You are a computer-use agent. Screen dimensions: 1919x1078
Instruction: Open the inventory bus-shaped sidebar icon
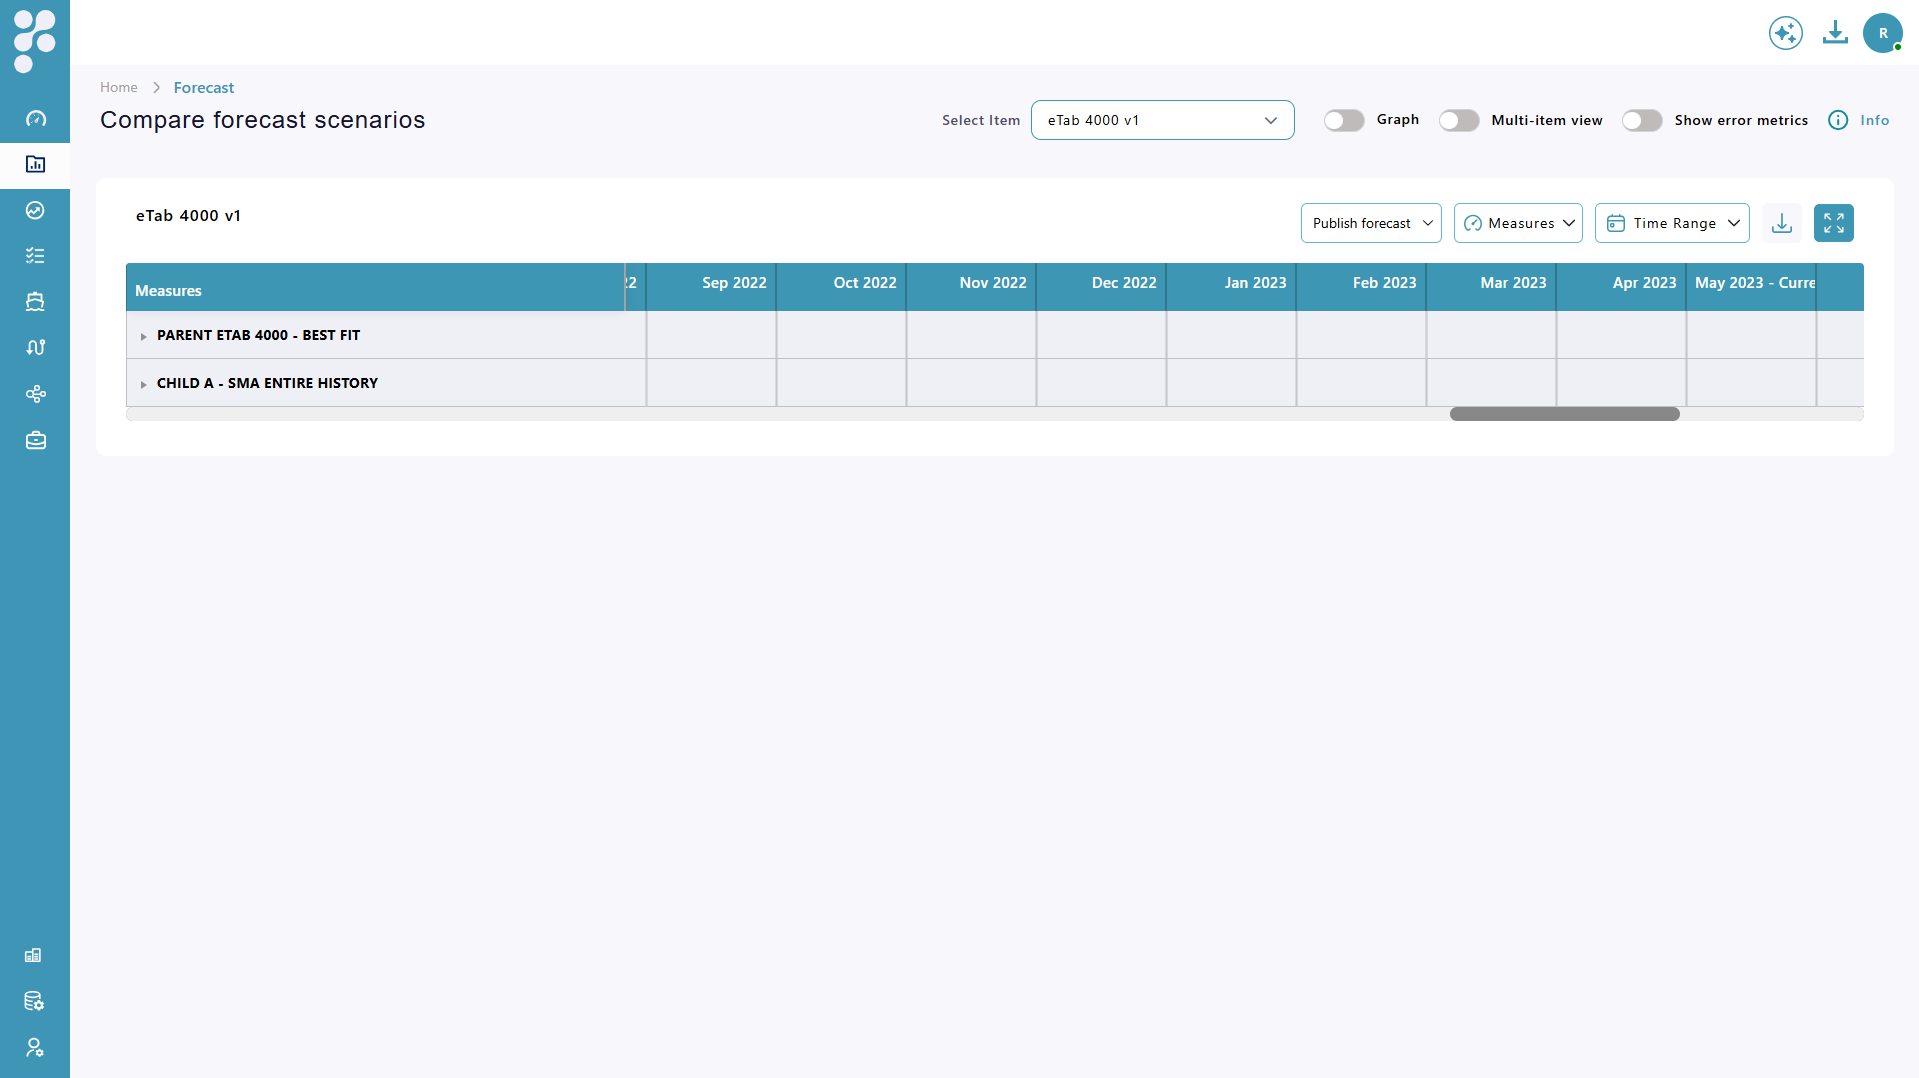pos(35,302)
